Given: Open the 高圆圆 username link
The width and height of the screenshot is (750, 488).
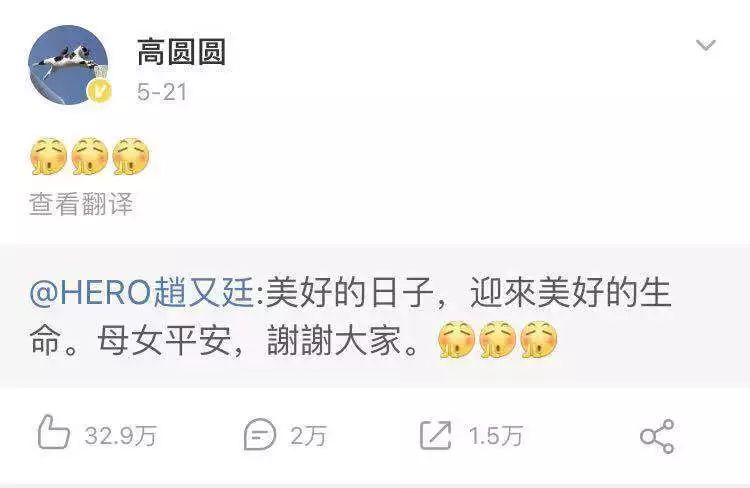Looking at the screenshot, I should [181, 52].
